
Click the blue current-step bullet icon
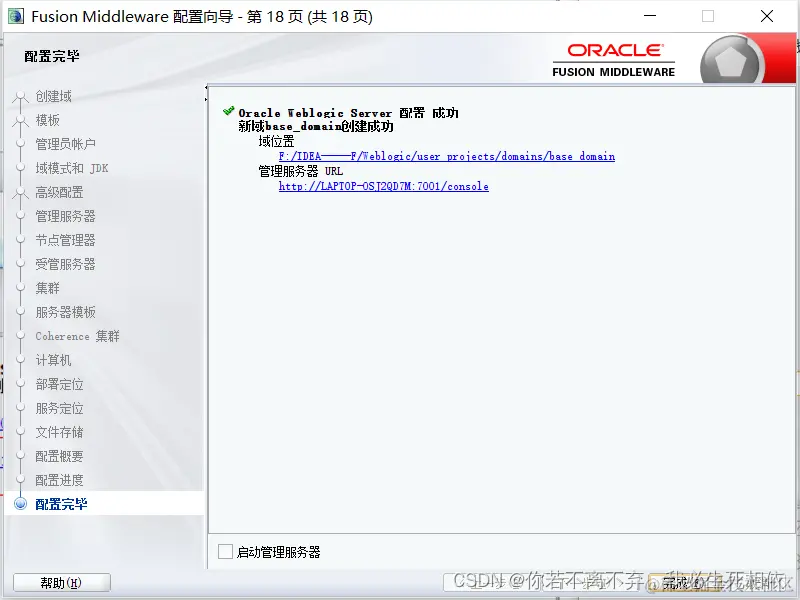point(20,504)
